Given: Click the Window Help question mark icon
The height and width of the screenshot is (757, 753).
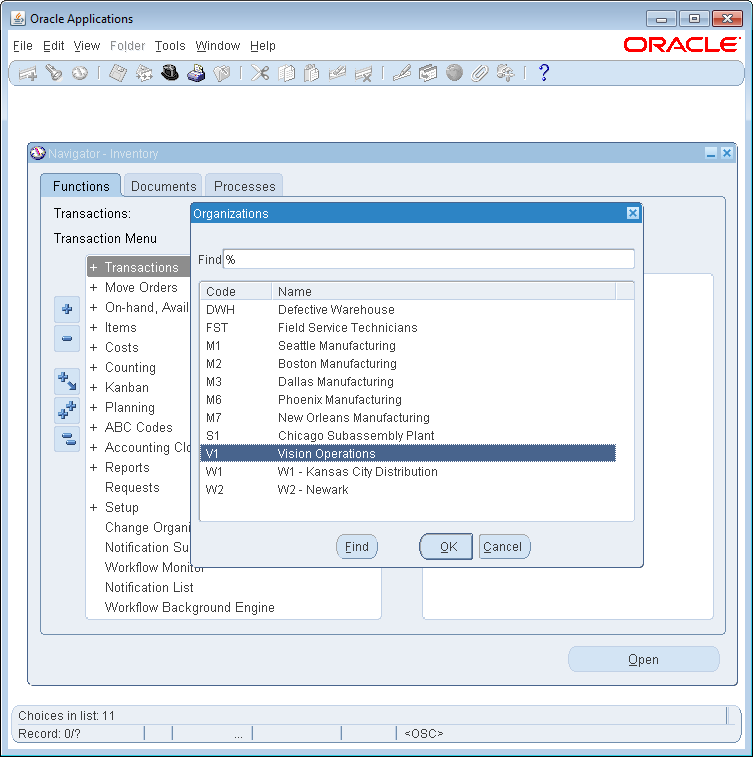Looking at the screenshot, I should pos(544,73).
